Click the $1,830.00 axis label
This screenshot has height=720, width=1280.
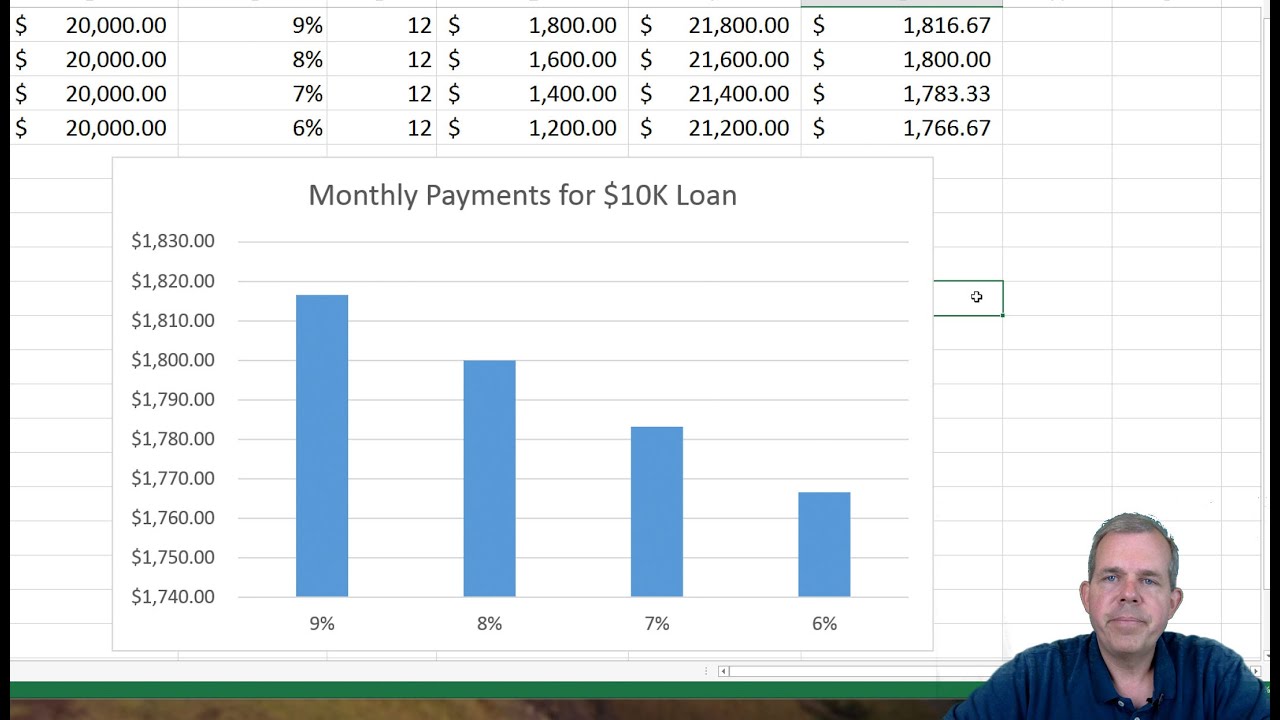[x=173, y=241]
